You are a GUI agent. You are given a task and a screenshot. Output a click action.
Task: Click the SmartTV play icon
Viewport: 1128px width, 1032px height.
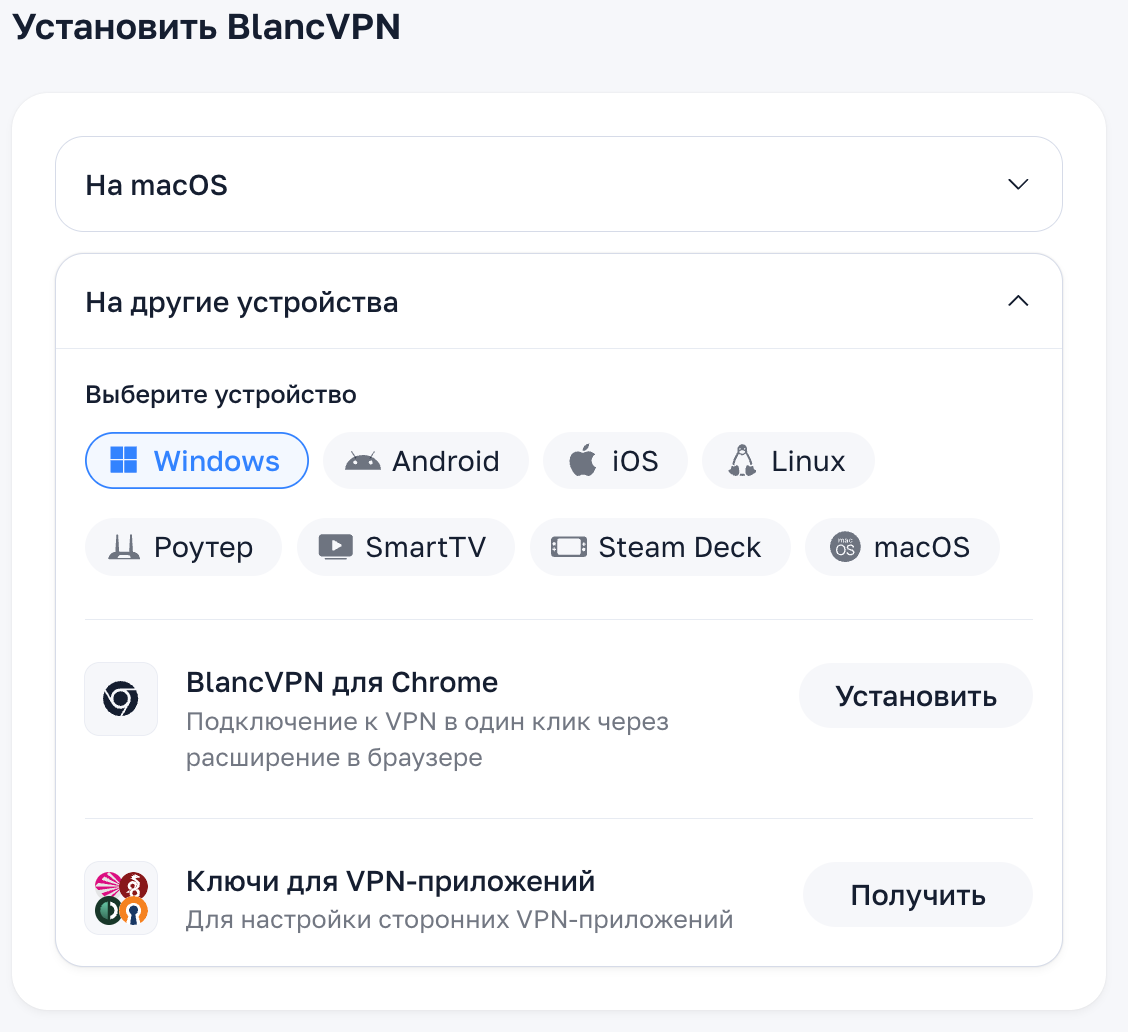click(335, 547)
